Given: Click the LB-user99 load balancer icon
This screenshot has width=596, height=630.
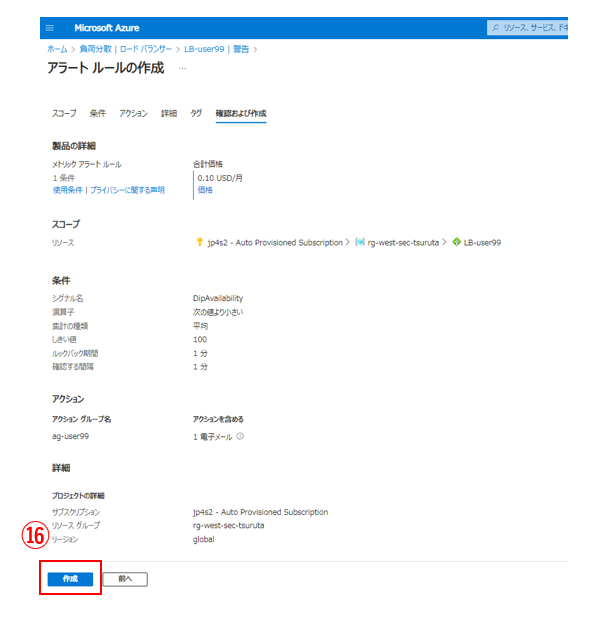Looking at the screenshot, I should click(457, 242).
